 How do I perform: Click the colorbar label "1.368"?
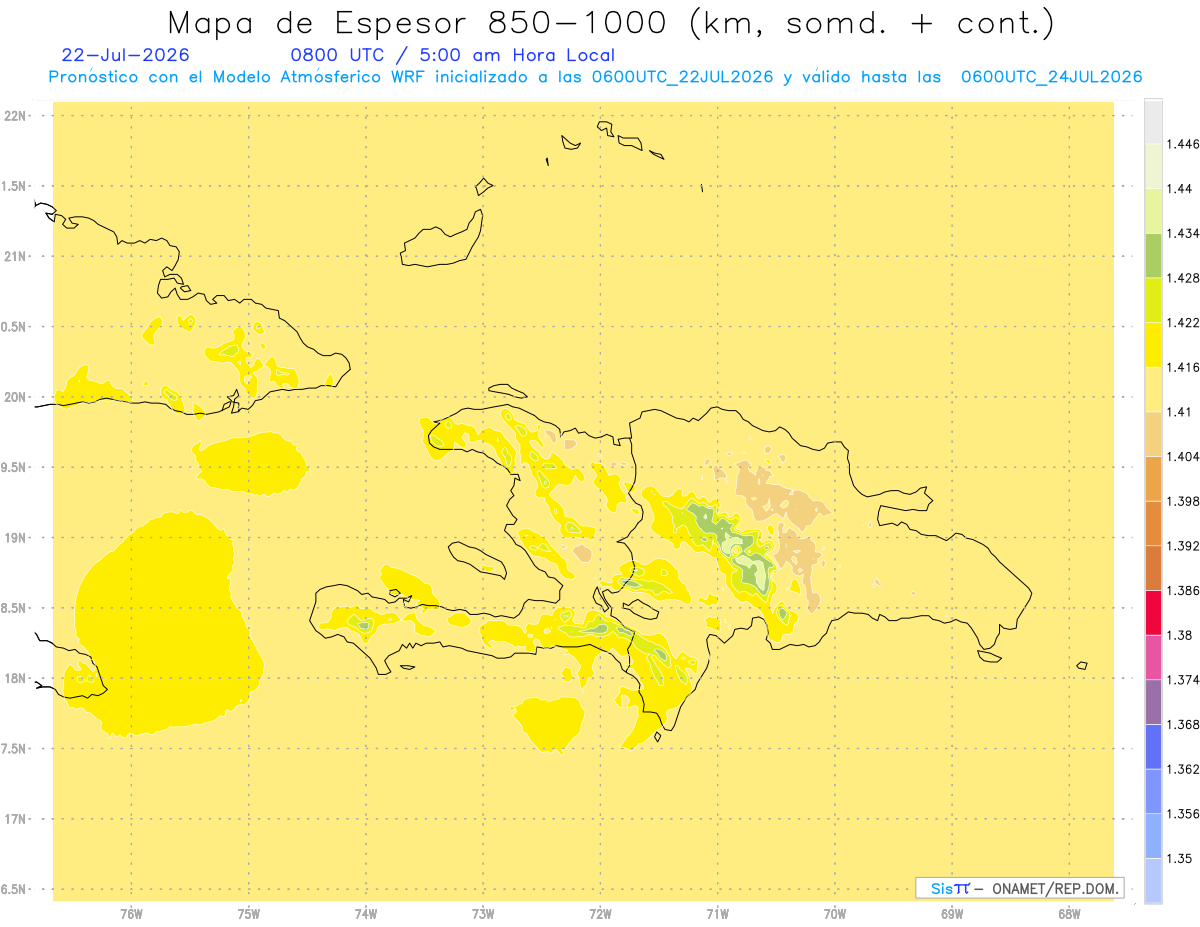pyautogui.click(x=1182, y=724)
